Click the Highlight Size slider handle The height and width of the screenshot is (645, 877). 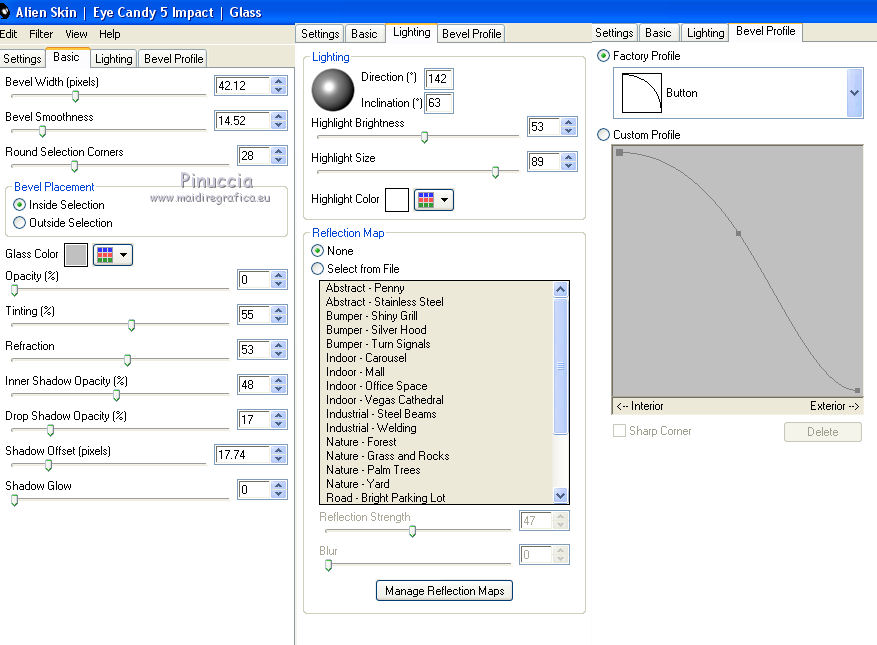pyautogui.click(x=496, y=172)
